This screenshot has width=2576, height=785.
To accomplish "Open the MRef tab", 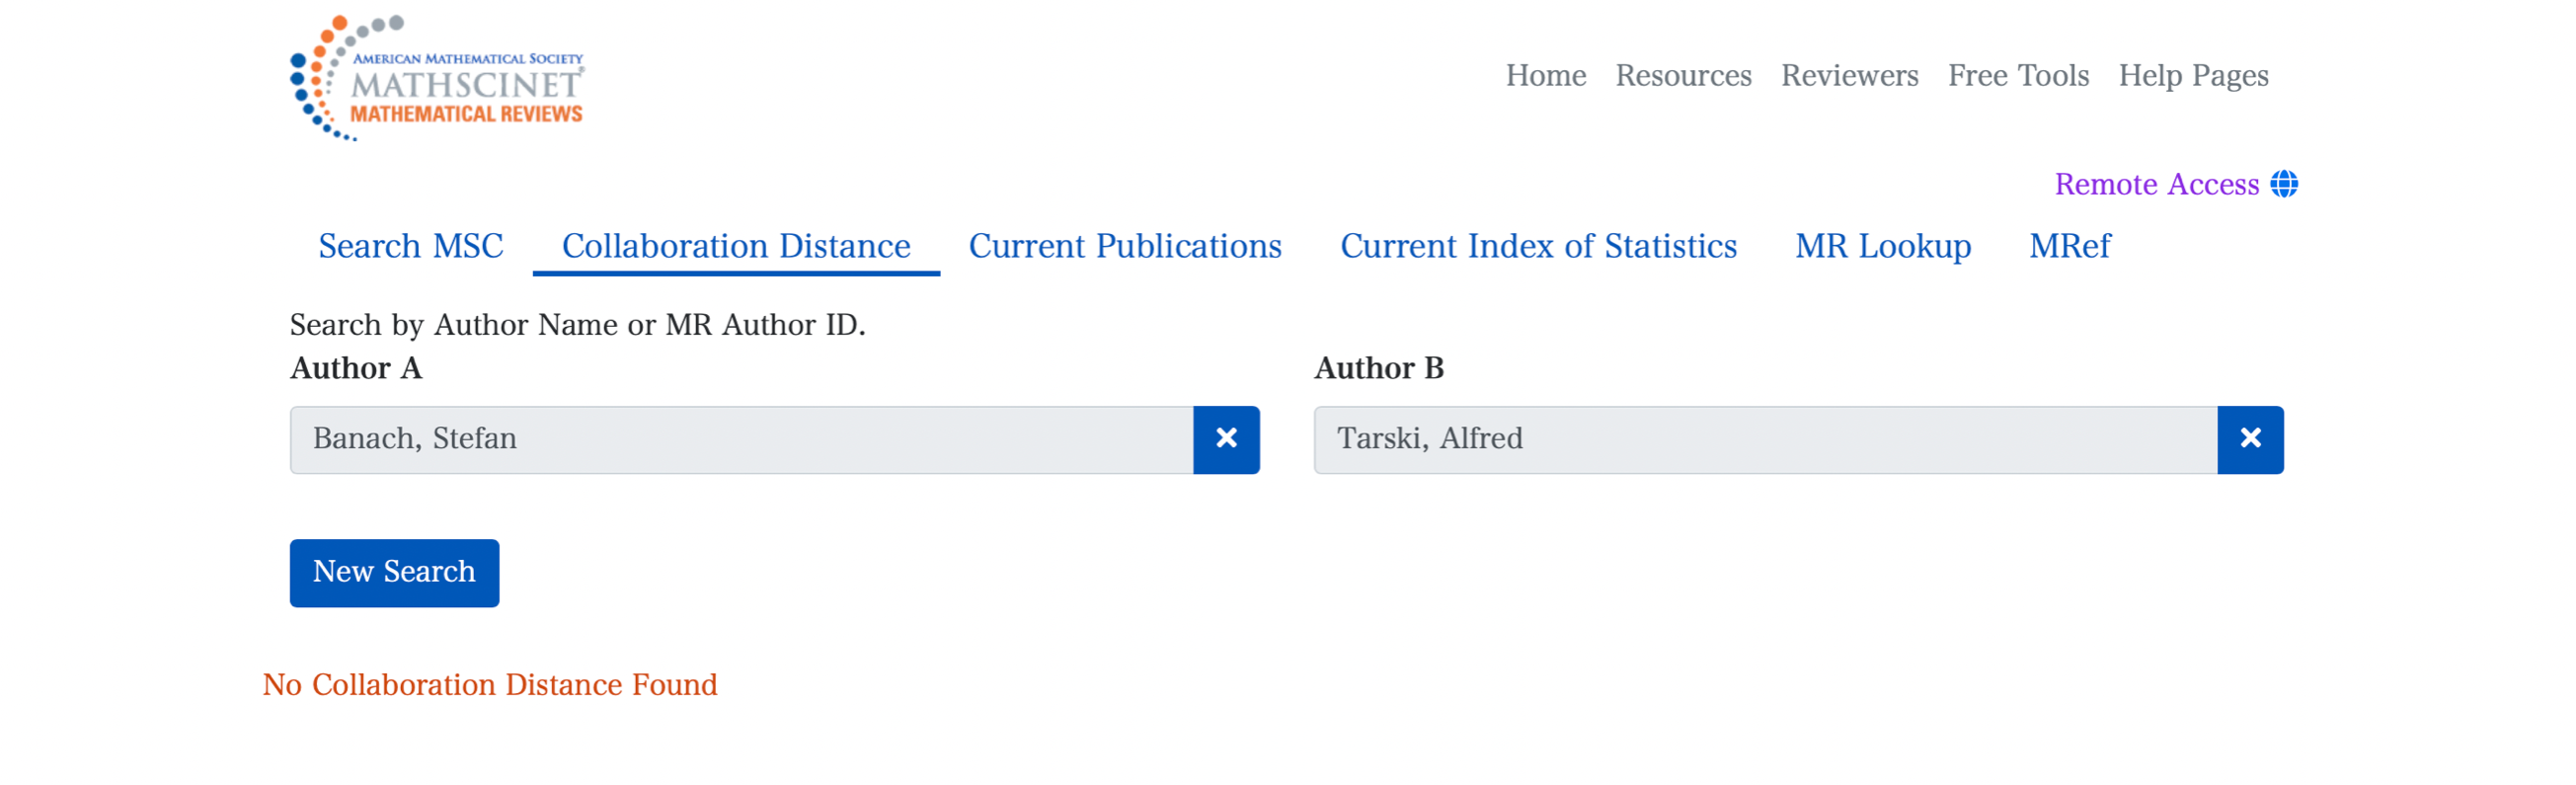I will point(2069,246).
